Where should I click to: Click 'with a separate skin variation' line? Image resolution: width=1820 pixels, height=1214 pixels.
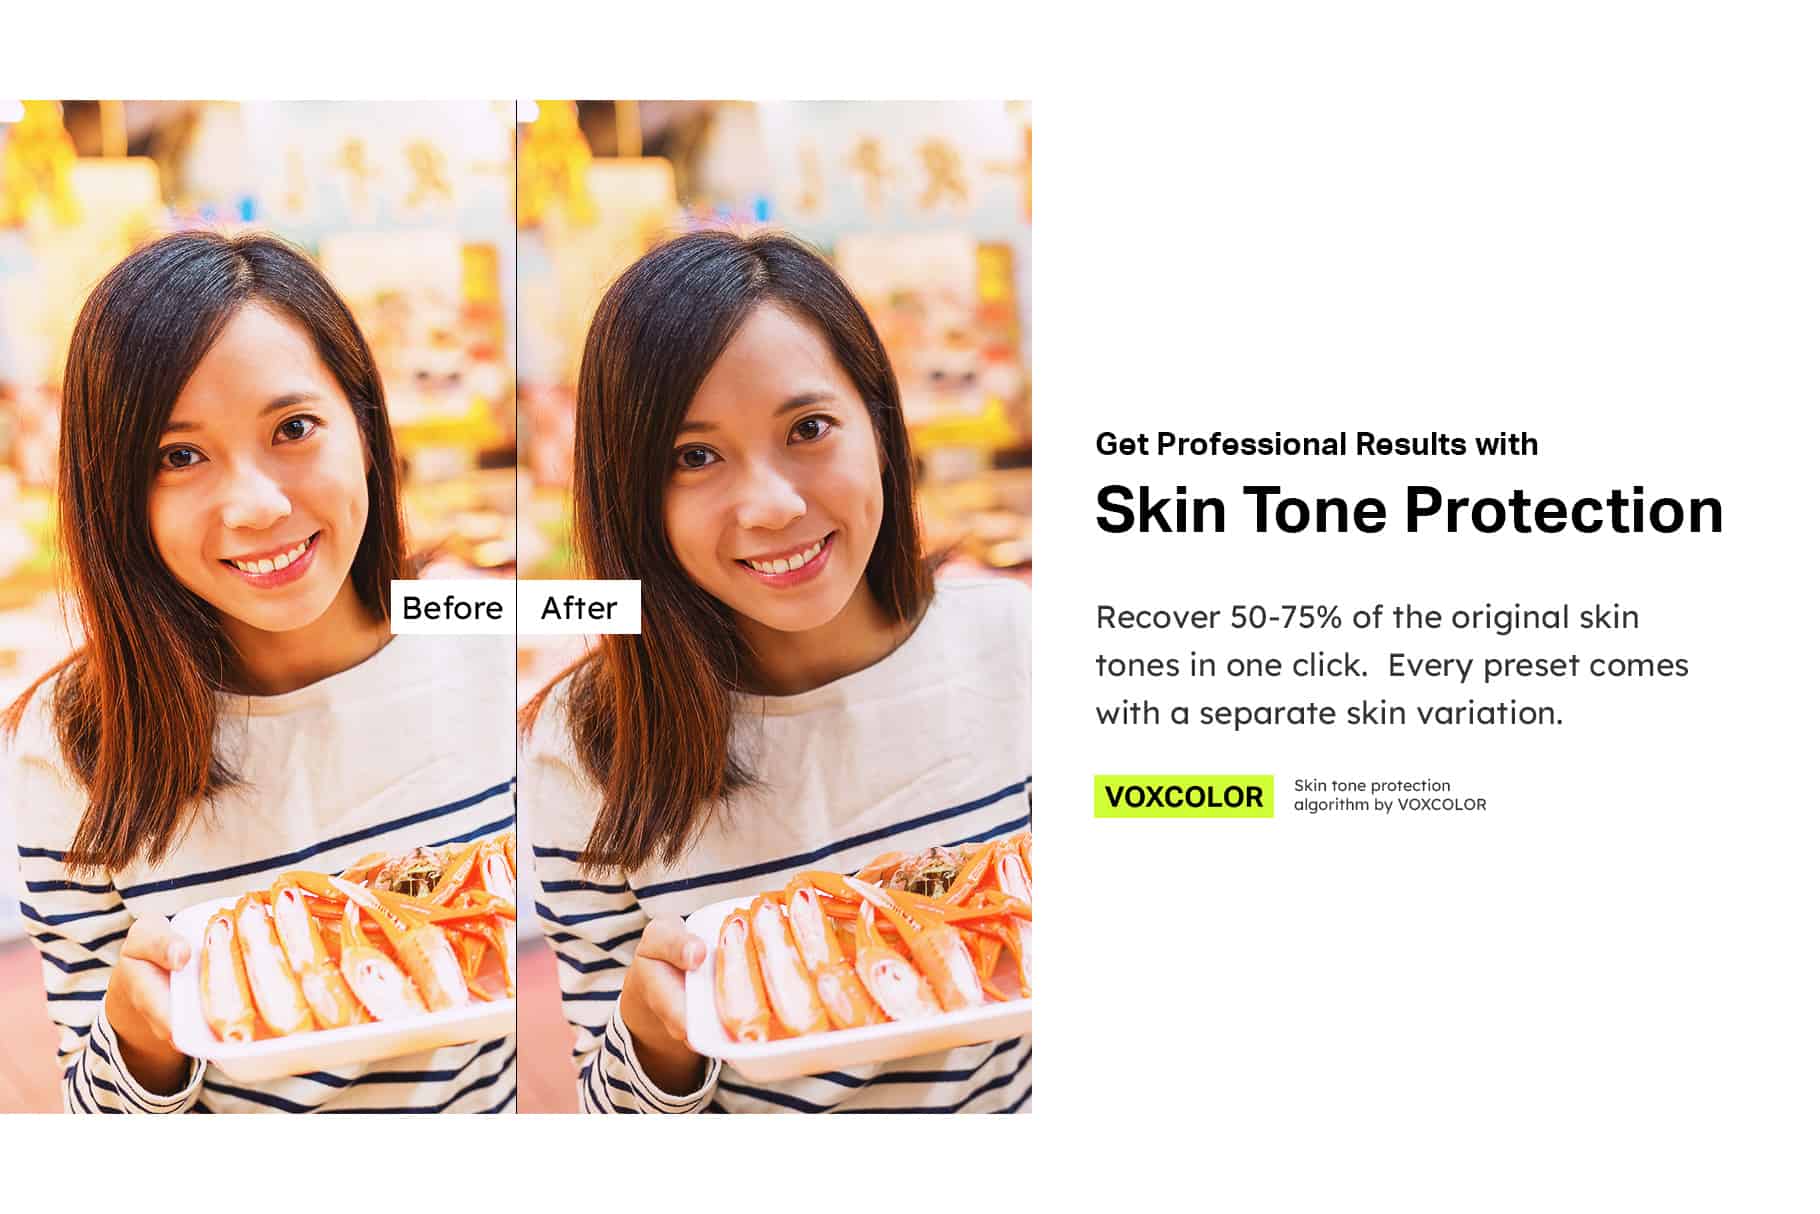click(1329, 713)
